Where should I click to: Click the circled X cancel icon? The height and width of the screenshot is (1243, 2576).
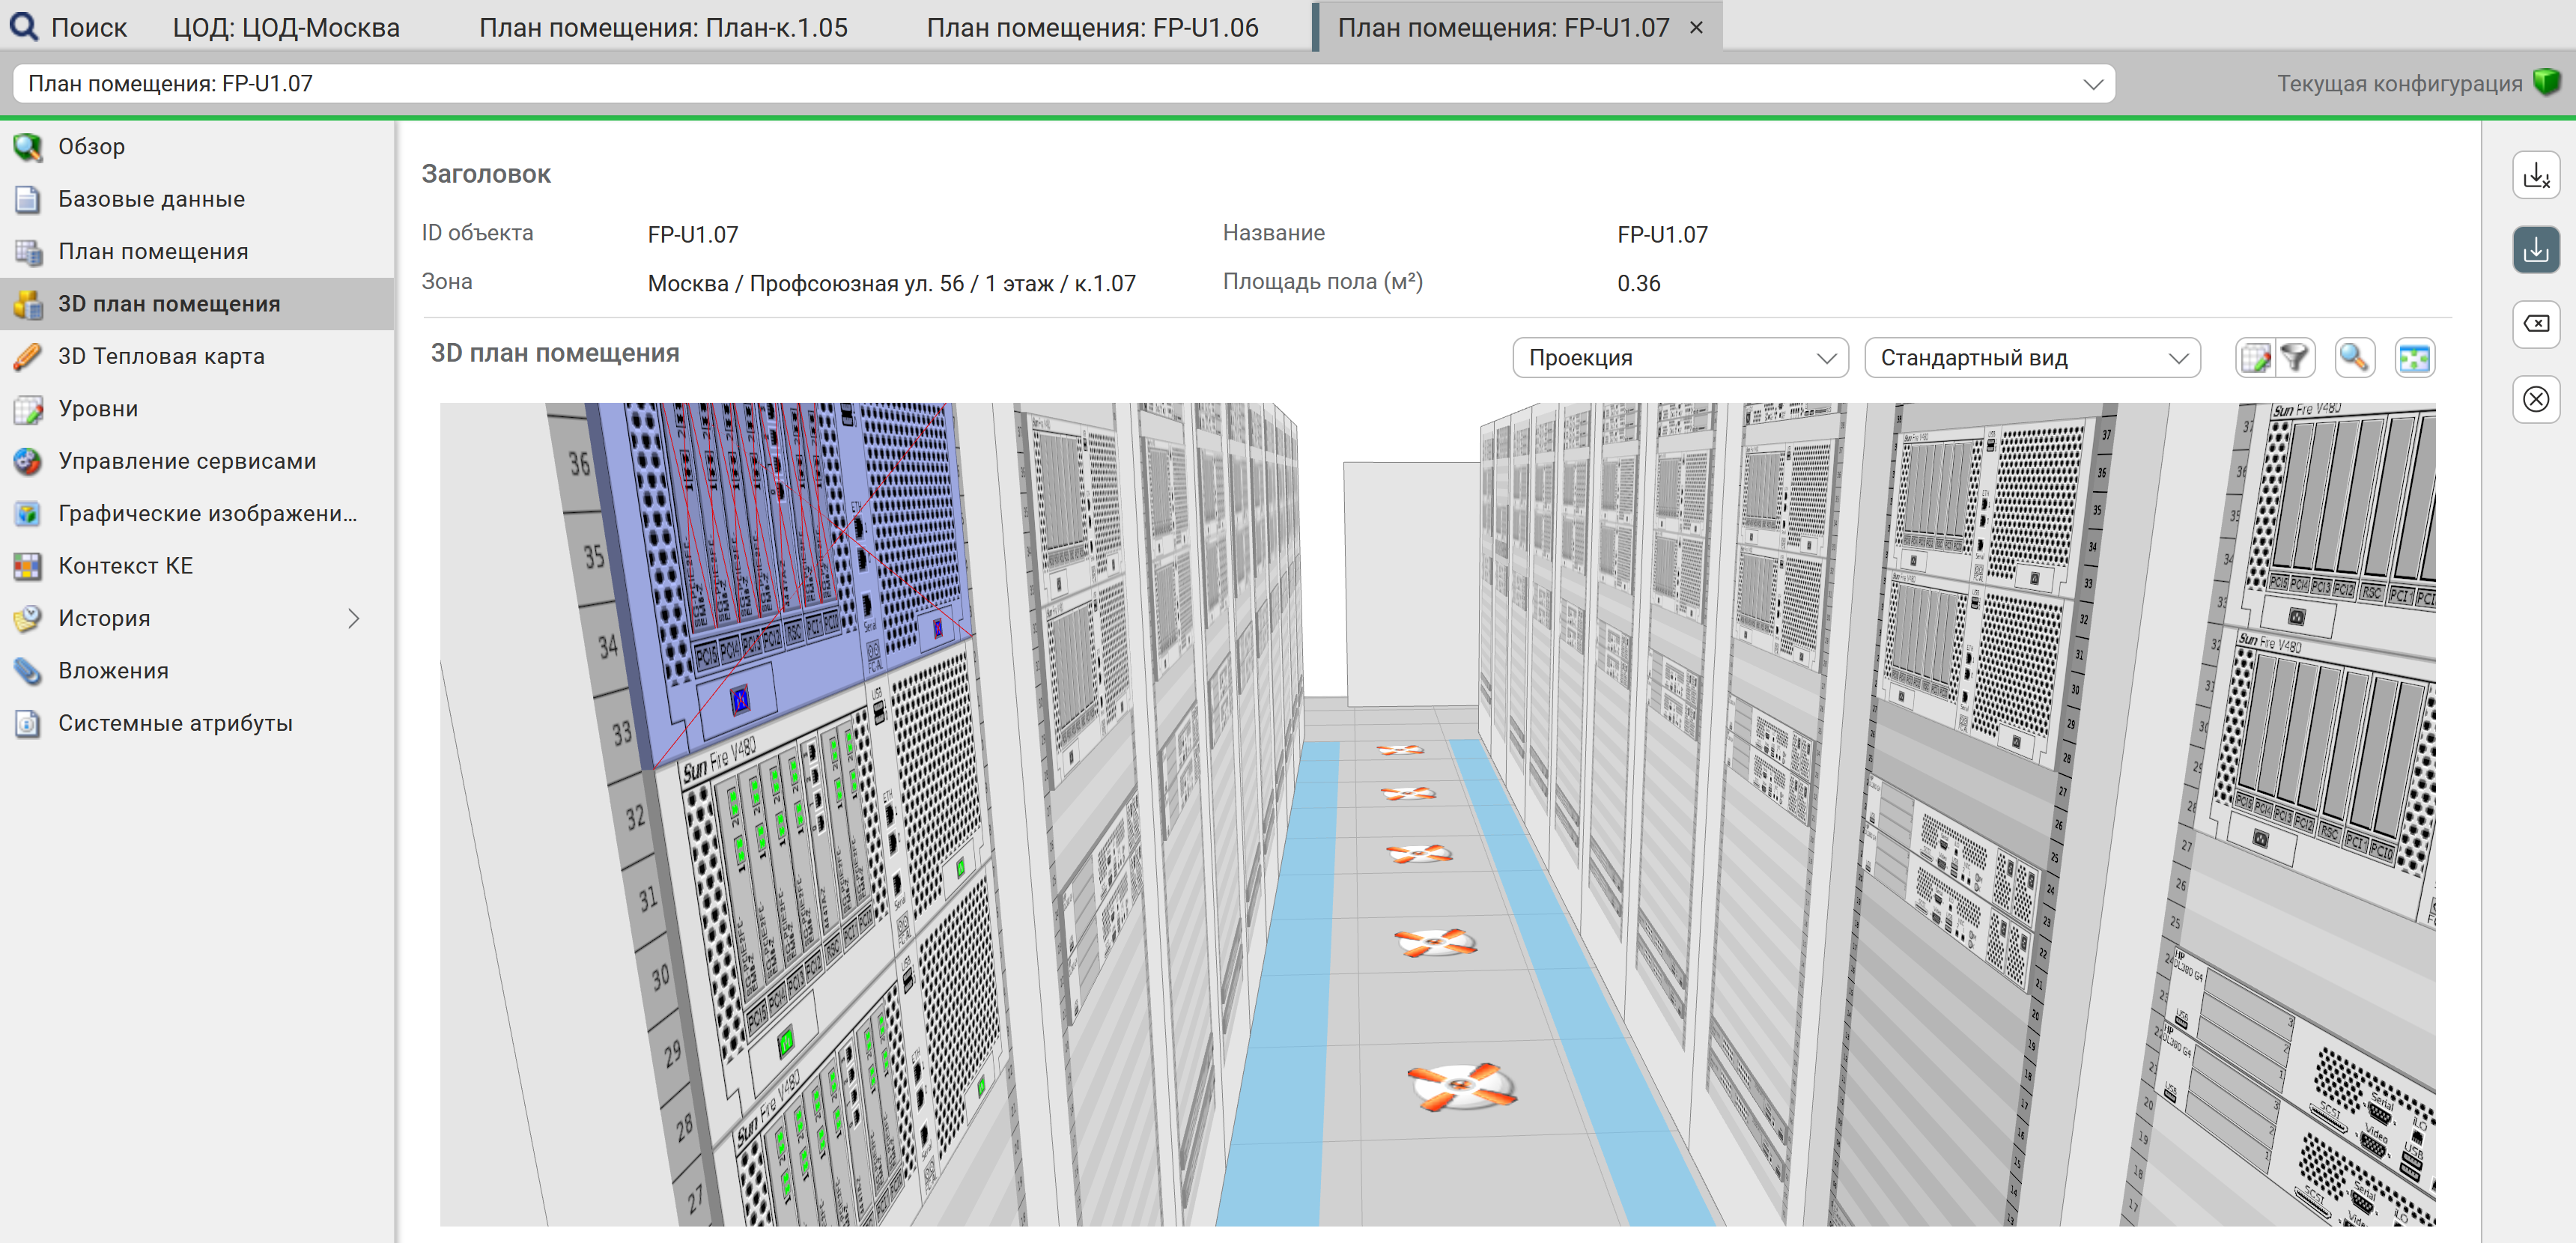click(2536, 400)
